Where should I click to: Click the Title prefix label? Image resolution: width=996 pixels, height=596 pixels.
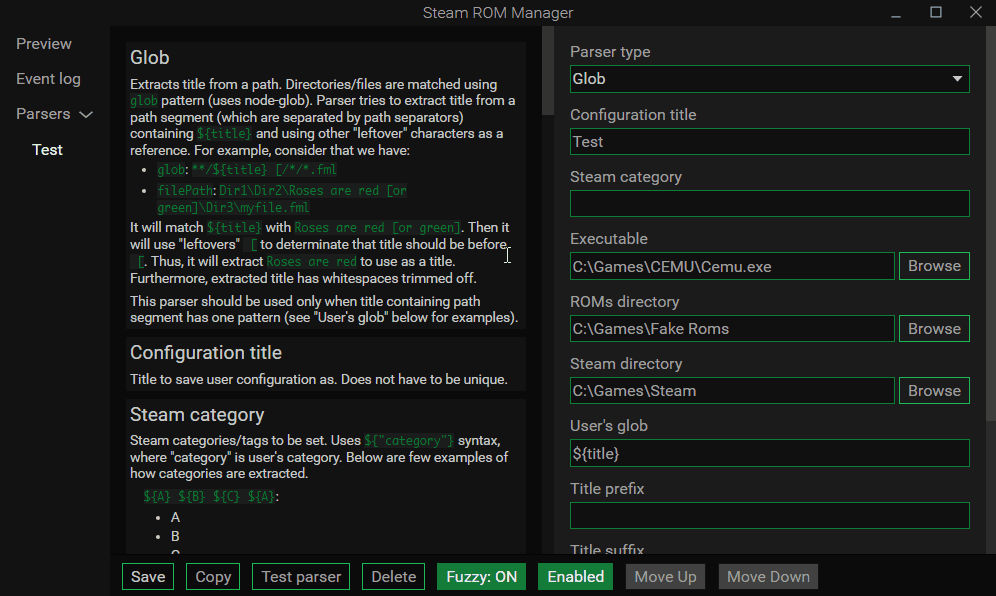pyautogui.click(x=607, y=489)
